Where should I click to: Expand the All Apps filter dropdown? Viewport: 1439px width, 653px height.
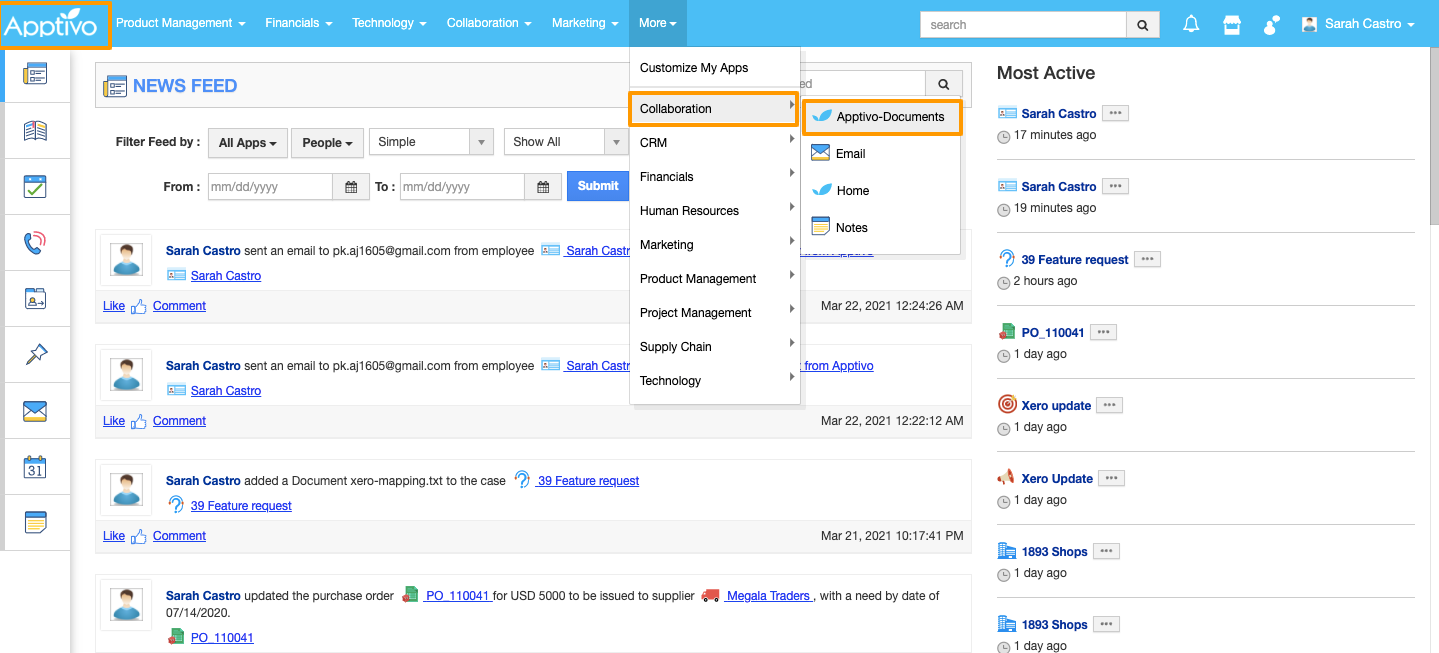coord(248,143)
